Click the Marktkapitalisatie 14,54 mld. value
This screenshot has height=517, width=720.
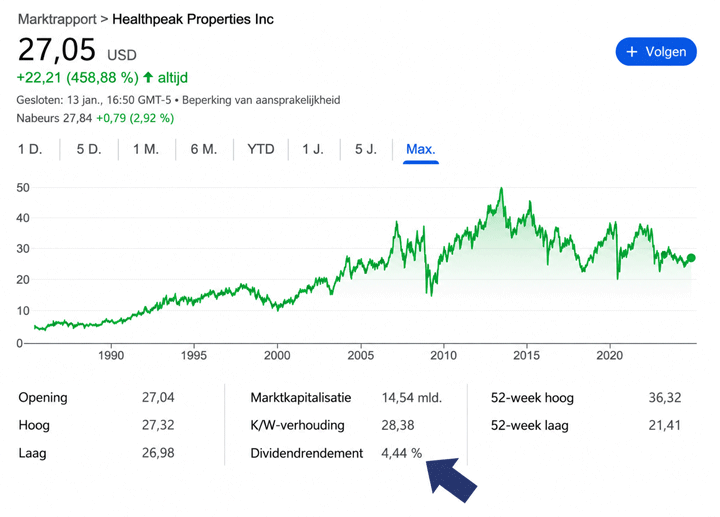click(x=411, y=398)
